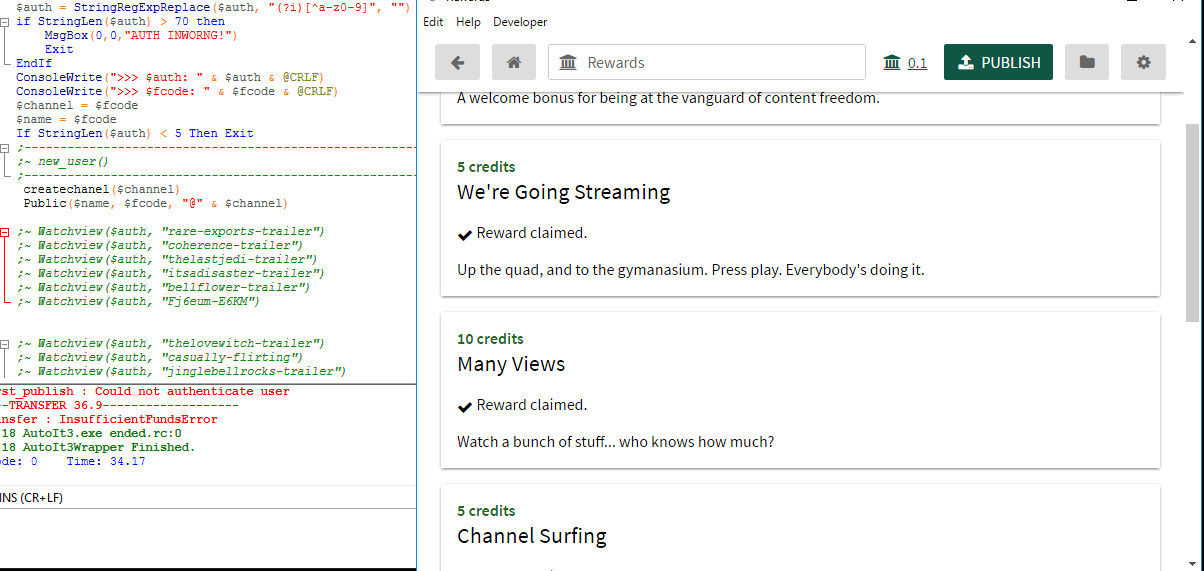Click the Watchview jinglebellrocks-trailer line
This screenshot has height=571, width=1204.
tap(181, 371)
